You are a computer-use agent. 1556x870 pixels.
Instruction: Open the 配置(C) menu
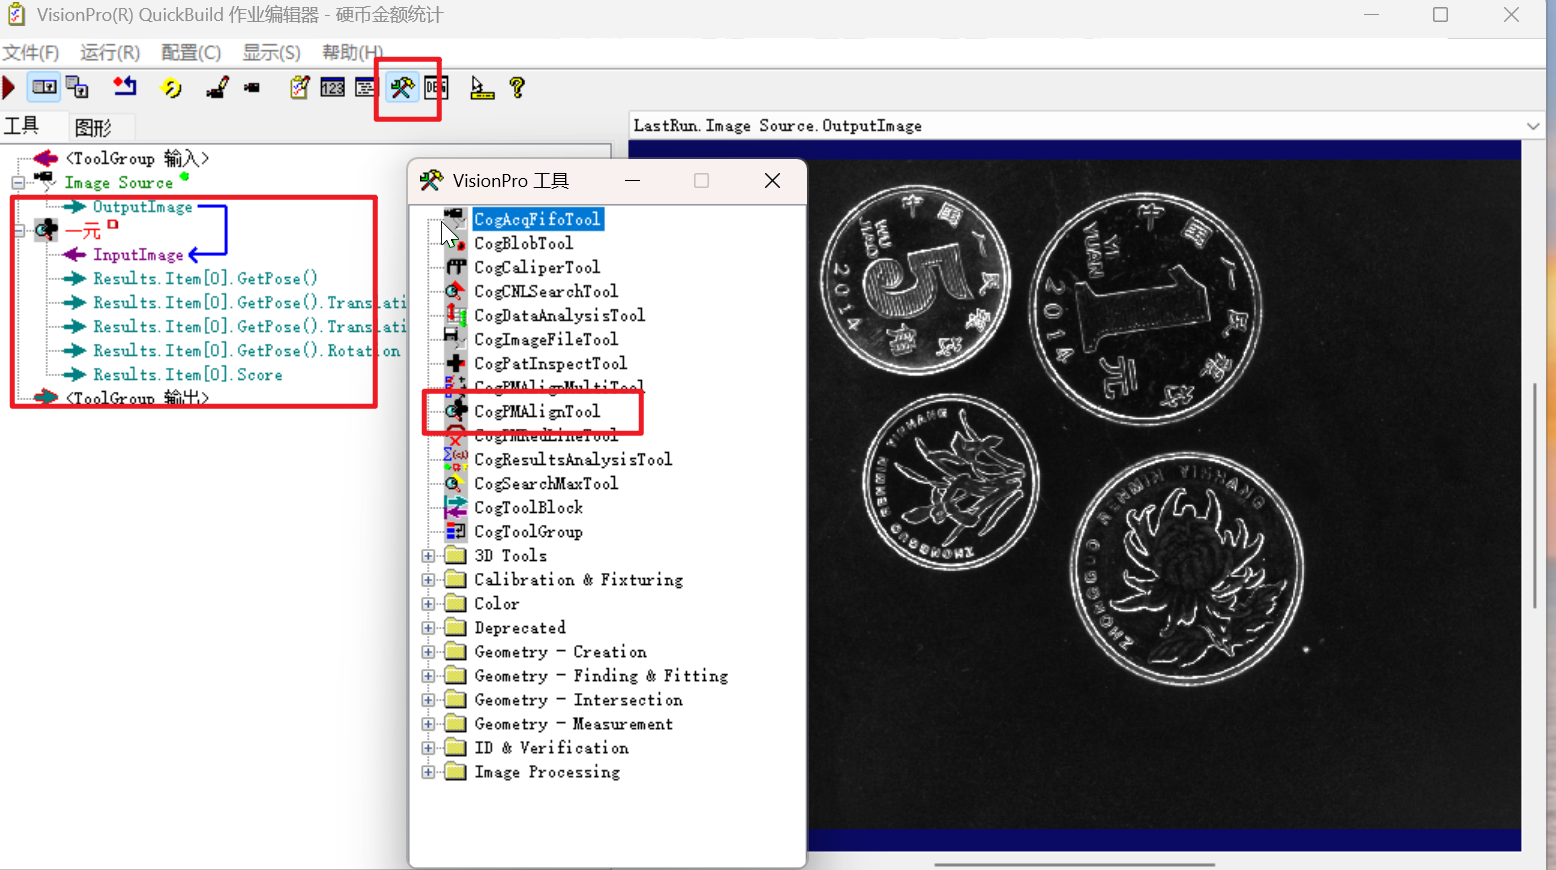[191, 52]
